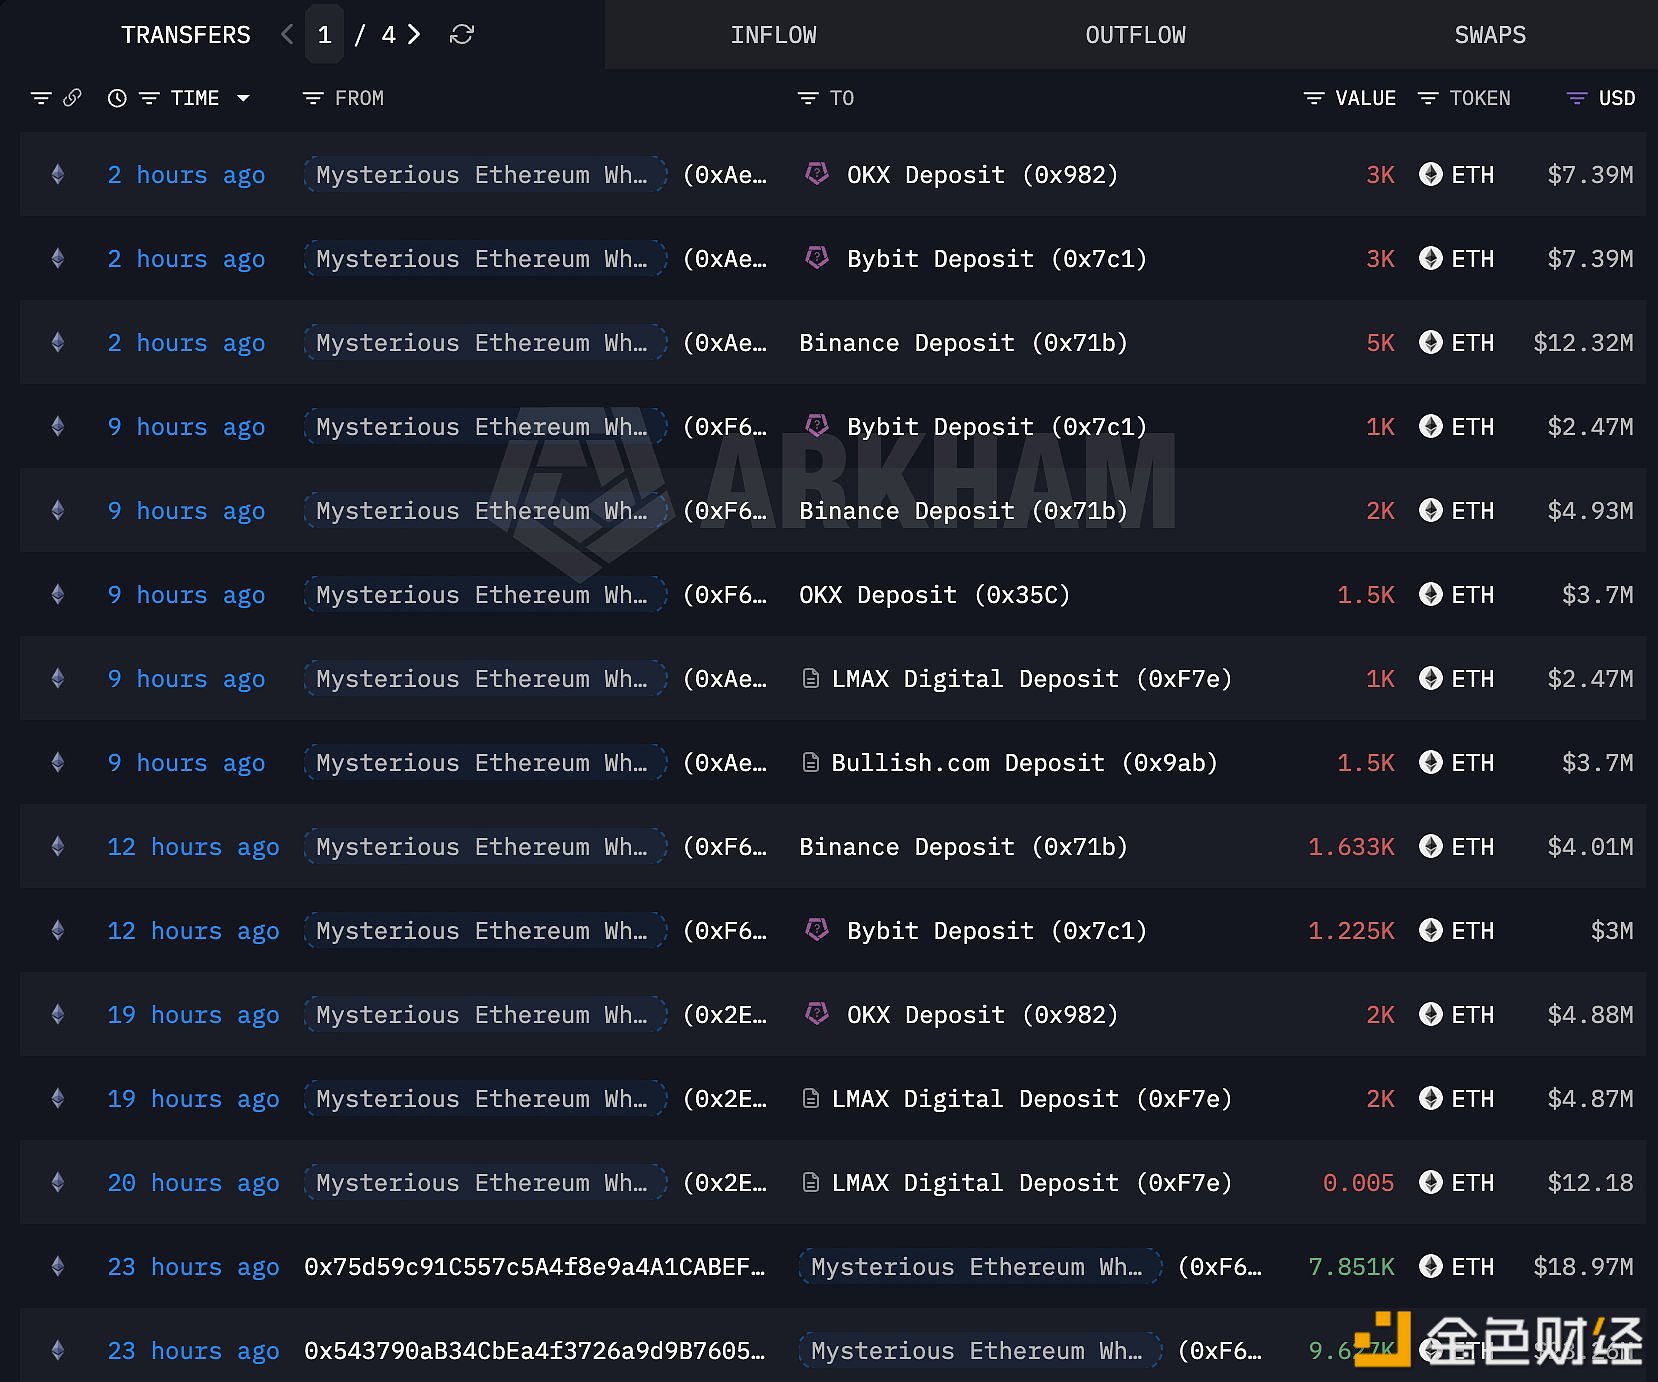Switch to the INFLOW tab
Image resolution: width=1658 pixels, height=1382 pixels.
coord(773,35)
